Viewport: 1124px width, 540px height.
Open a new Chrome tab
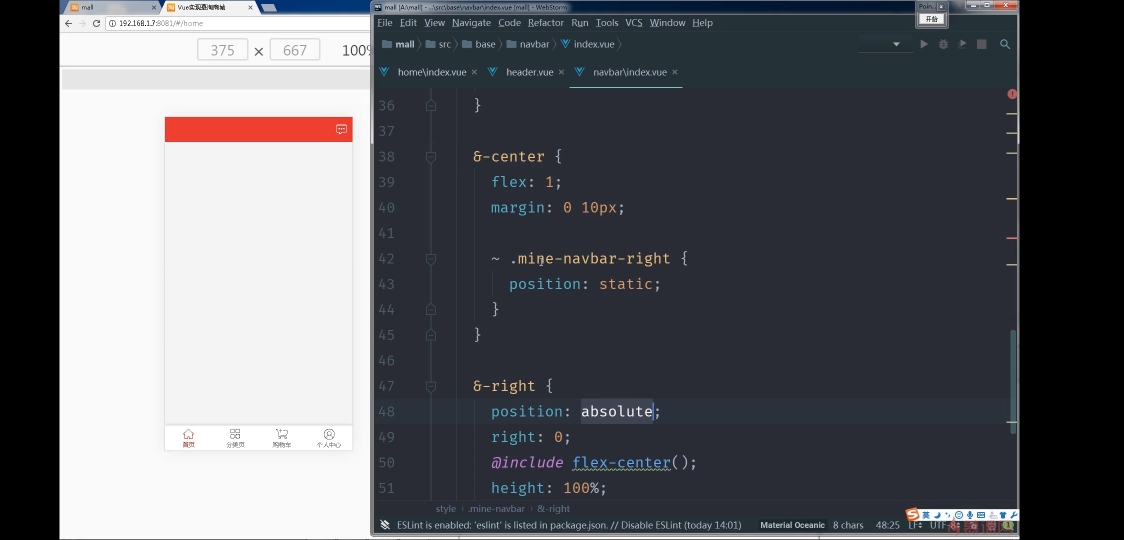click(268, 7)
